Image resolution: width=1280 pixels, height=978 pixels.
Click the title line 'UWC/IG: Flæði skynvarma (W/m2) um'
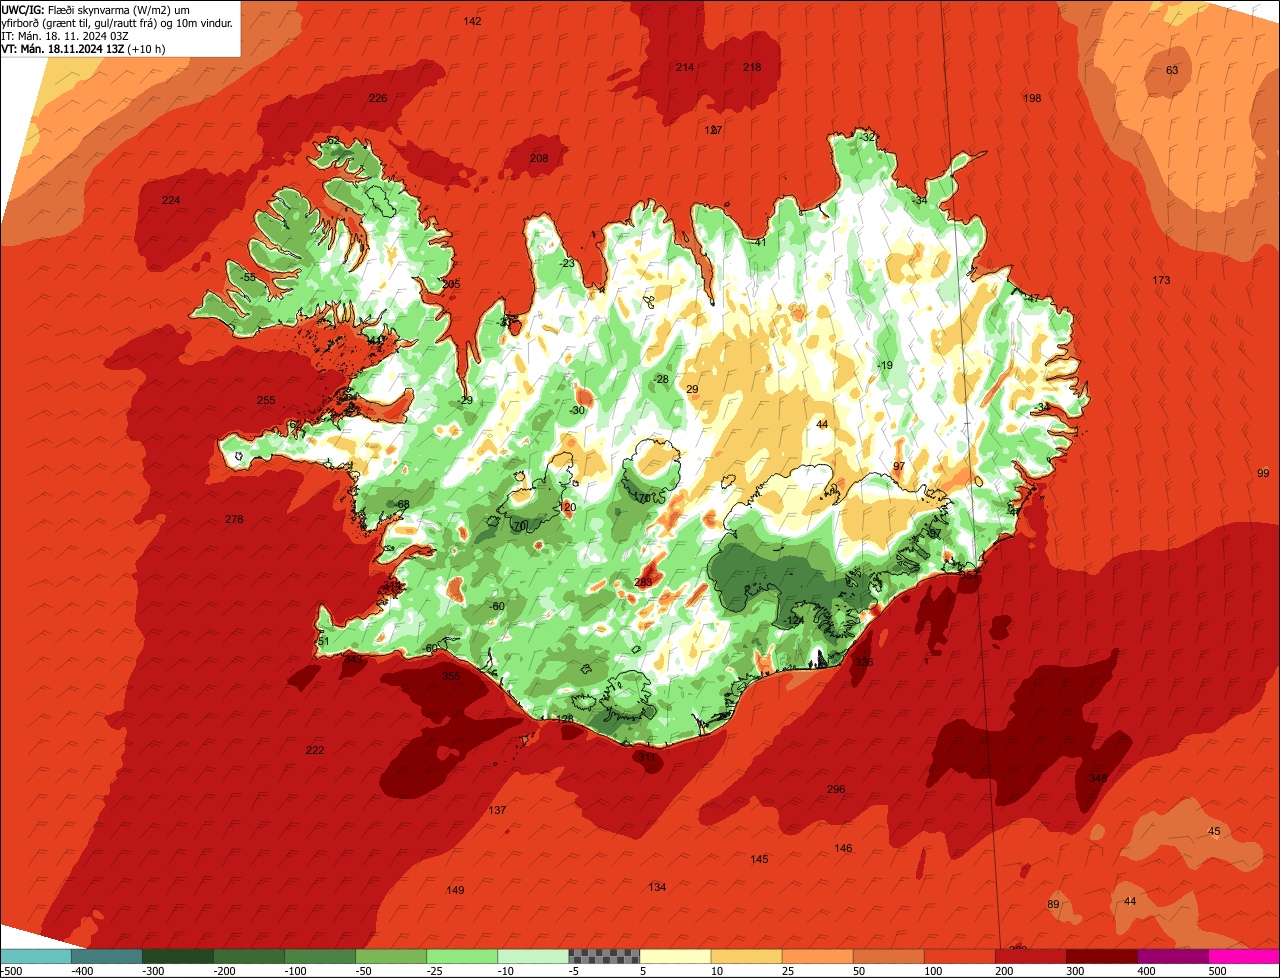(97, 8)
